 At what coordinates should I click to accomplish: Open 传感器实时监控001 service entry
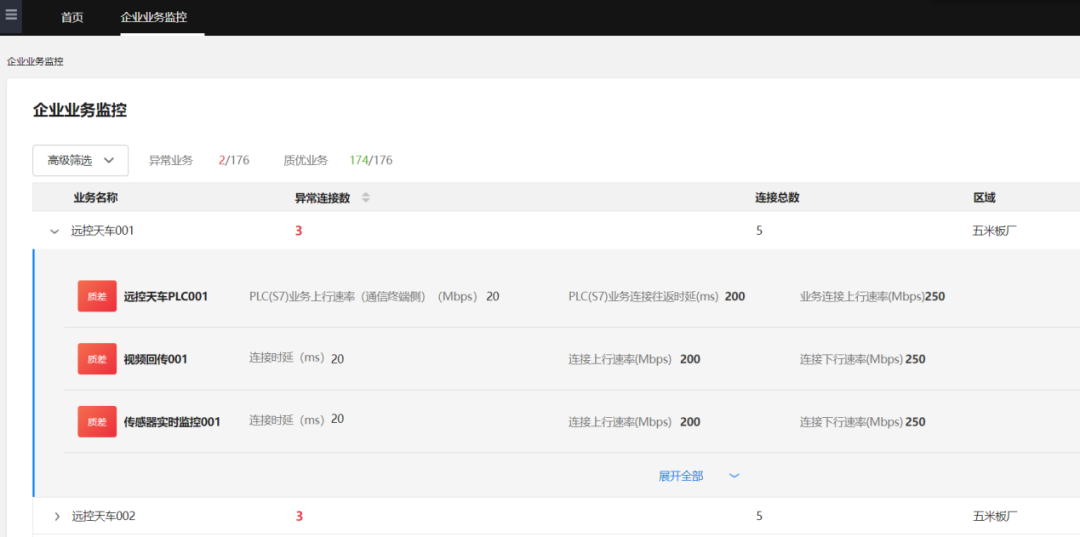click(x=172, y=421)
